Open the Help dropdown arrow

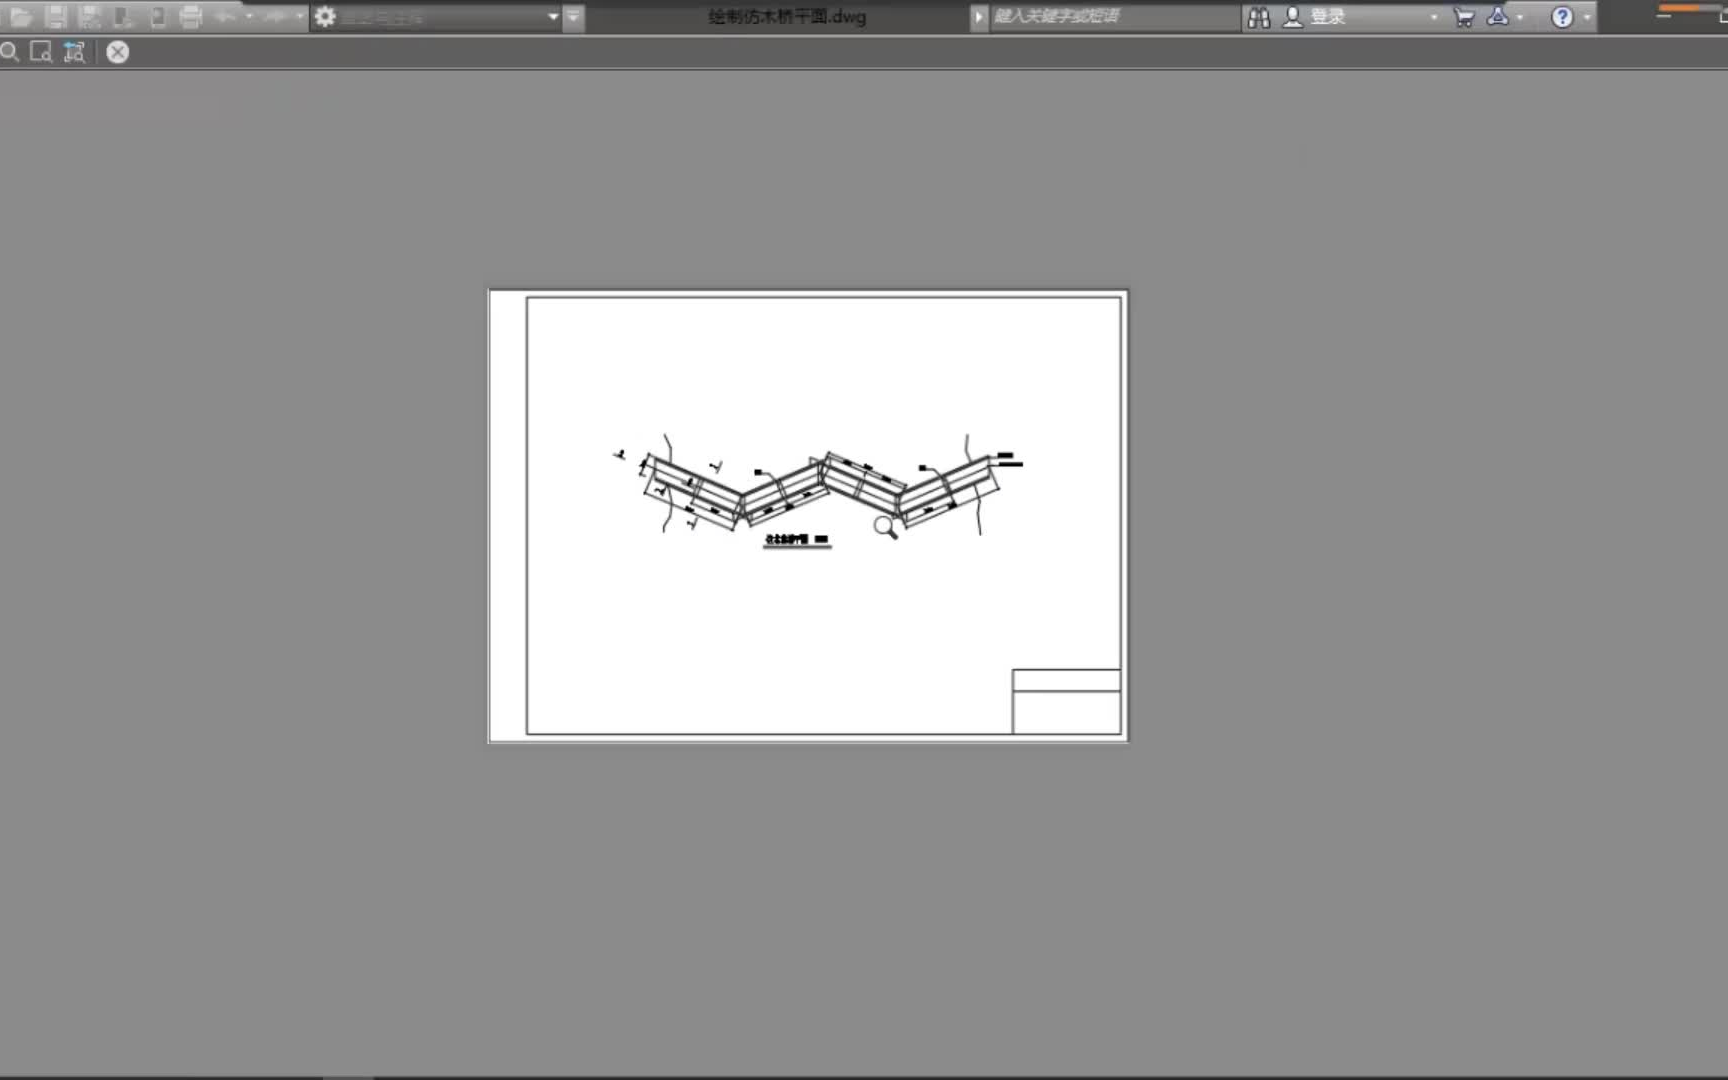click(1586, 17)
